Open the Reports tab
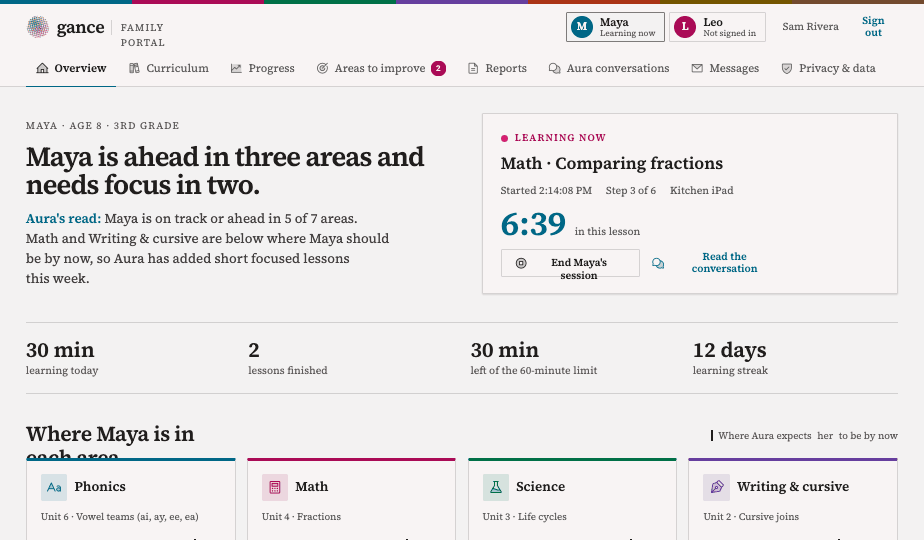The image size is (924, 540). (x=497, y=68)
